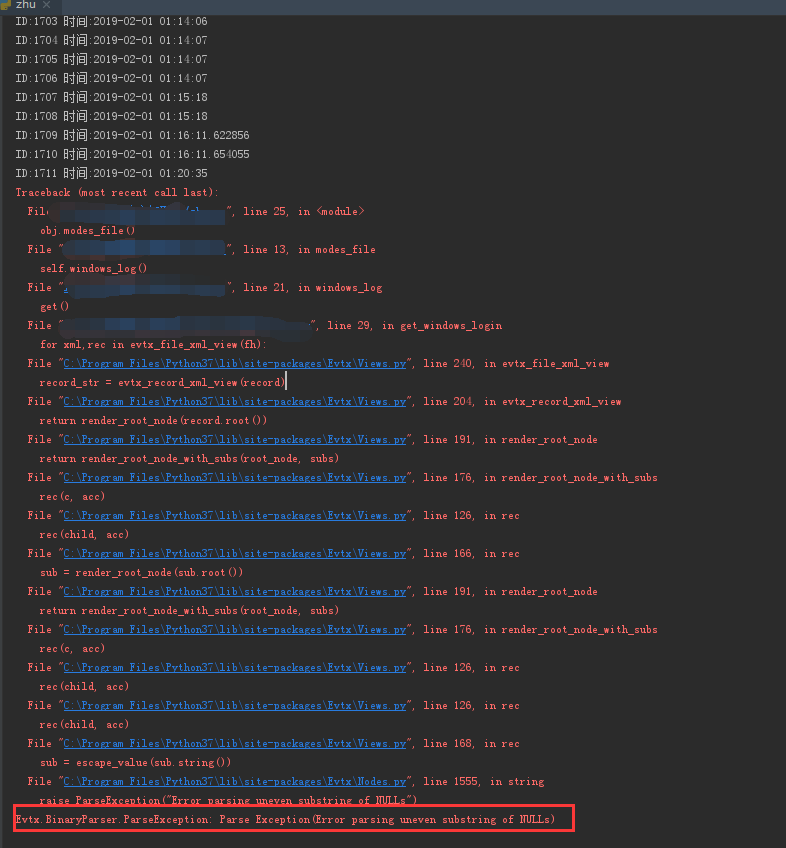This screenshot has width=786, height=848.
Task: Open first Views.py link for line 191
Action: (235, 440)
